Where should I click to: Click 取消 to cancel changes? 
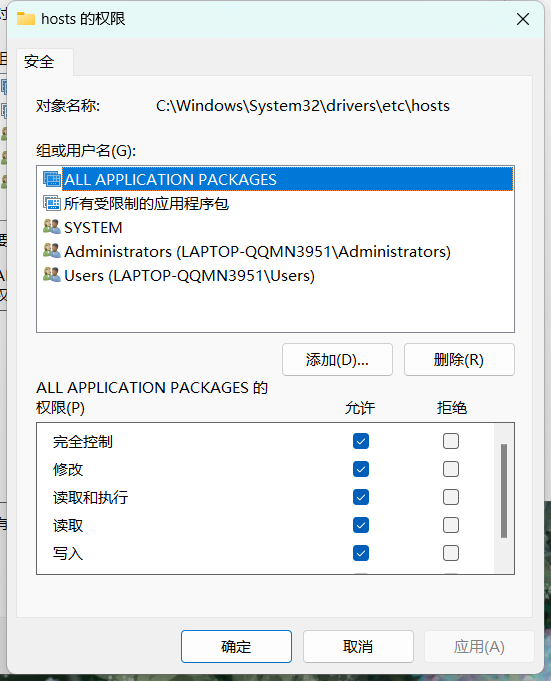358,646
